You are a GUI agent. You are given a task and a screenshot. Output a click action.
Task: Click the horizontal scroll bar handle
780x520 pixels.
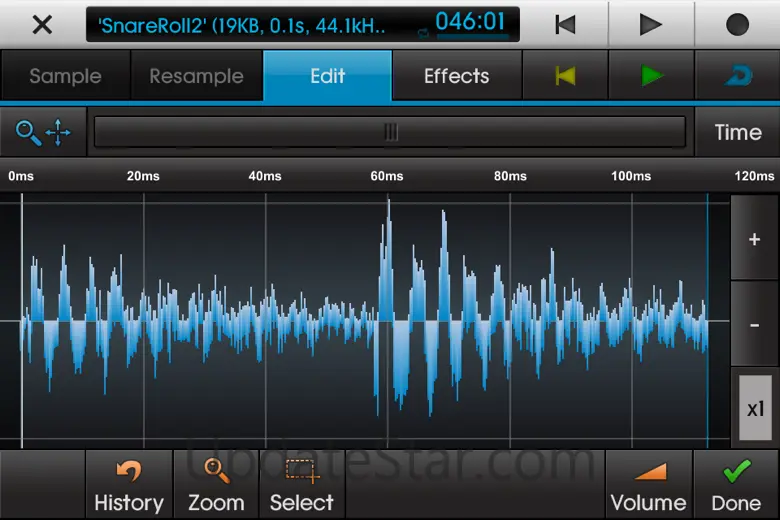[391, 132]
